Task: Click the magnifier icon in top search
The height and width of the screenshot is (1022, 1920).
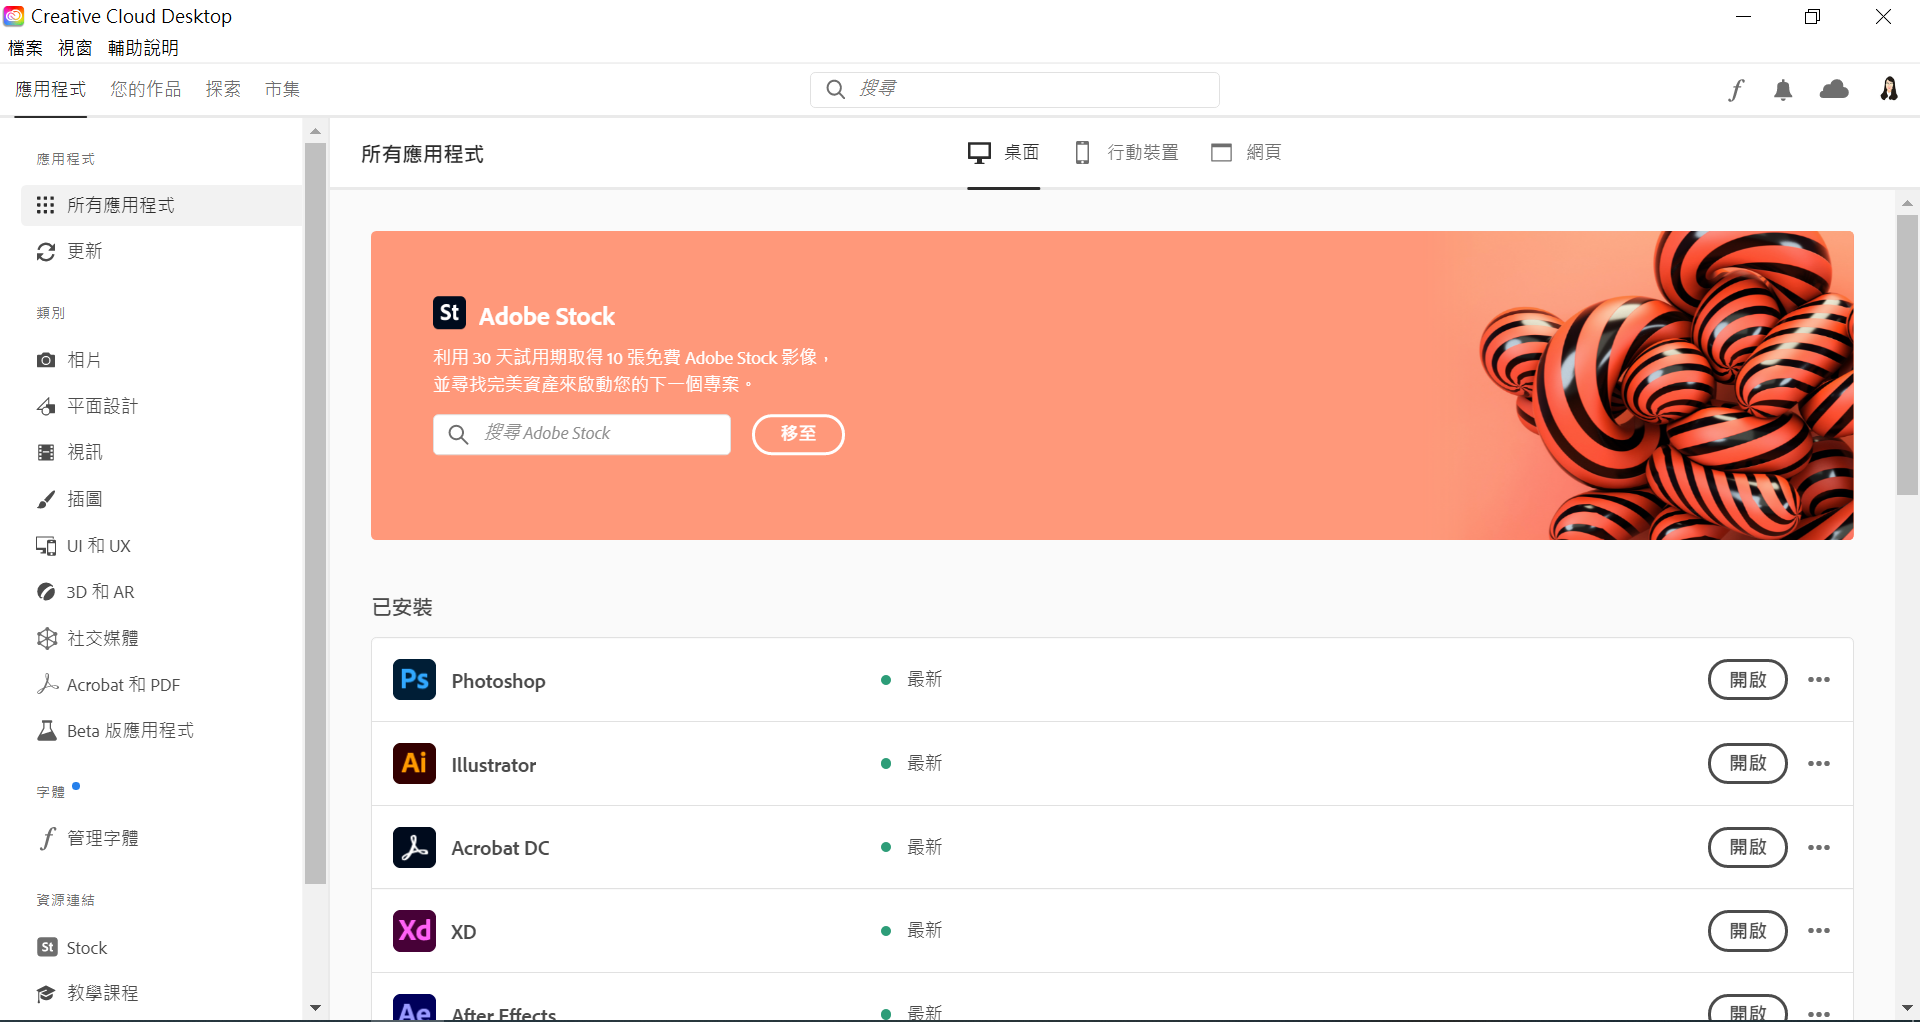Action: pos(836,89)
